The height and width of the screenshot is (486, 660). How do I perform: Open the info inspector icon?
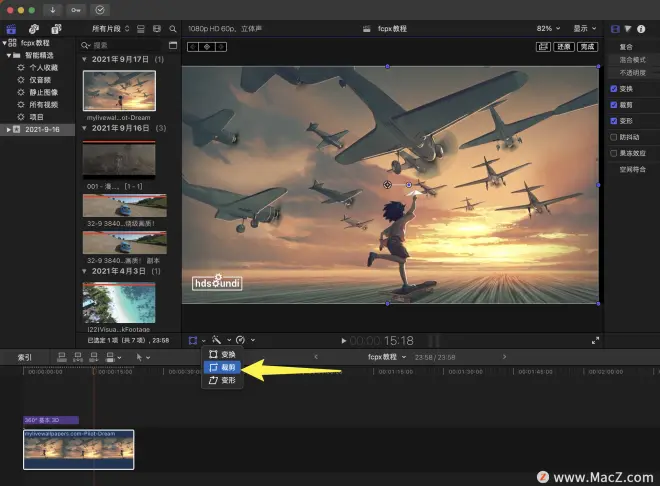click(x=641, y=29)
